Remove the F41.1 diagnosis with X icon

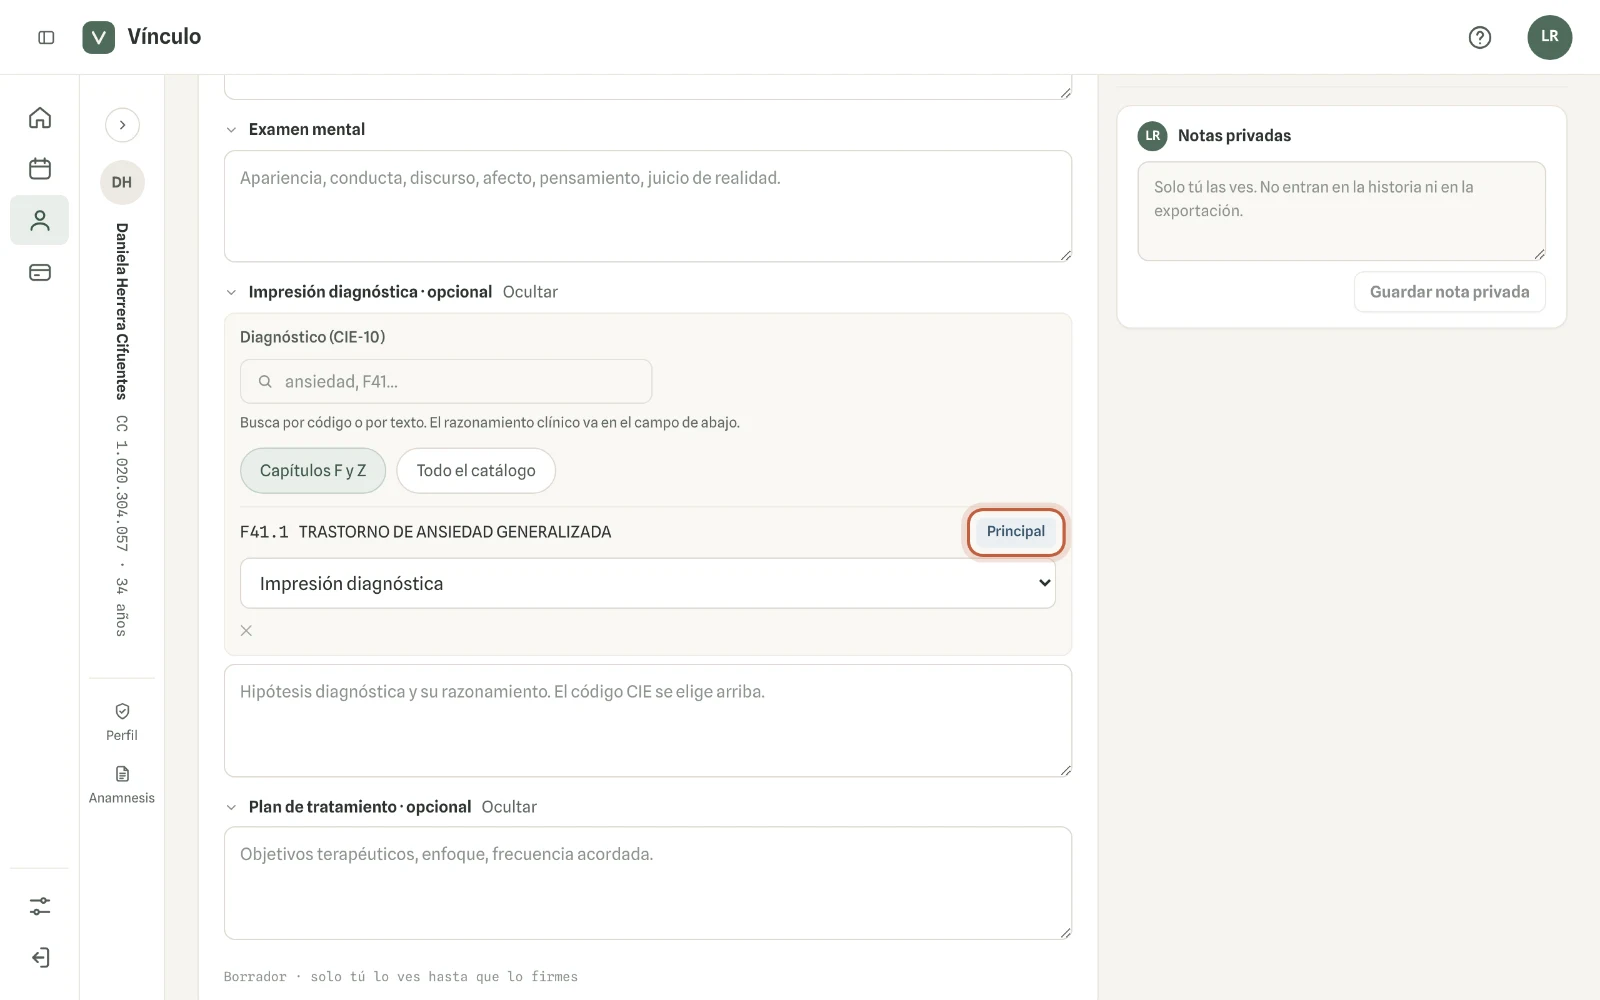[246, 631]
